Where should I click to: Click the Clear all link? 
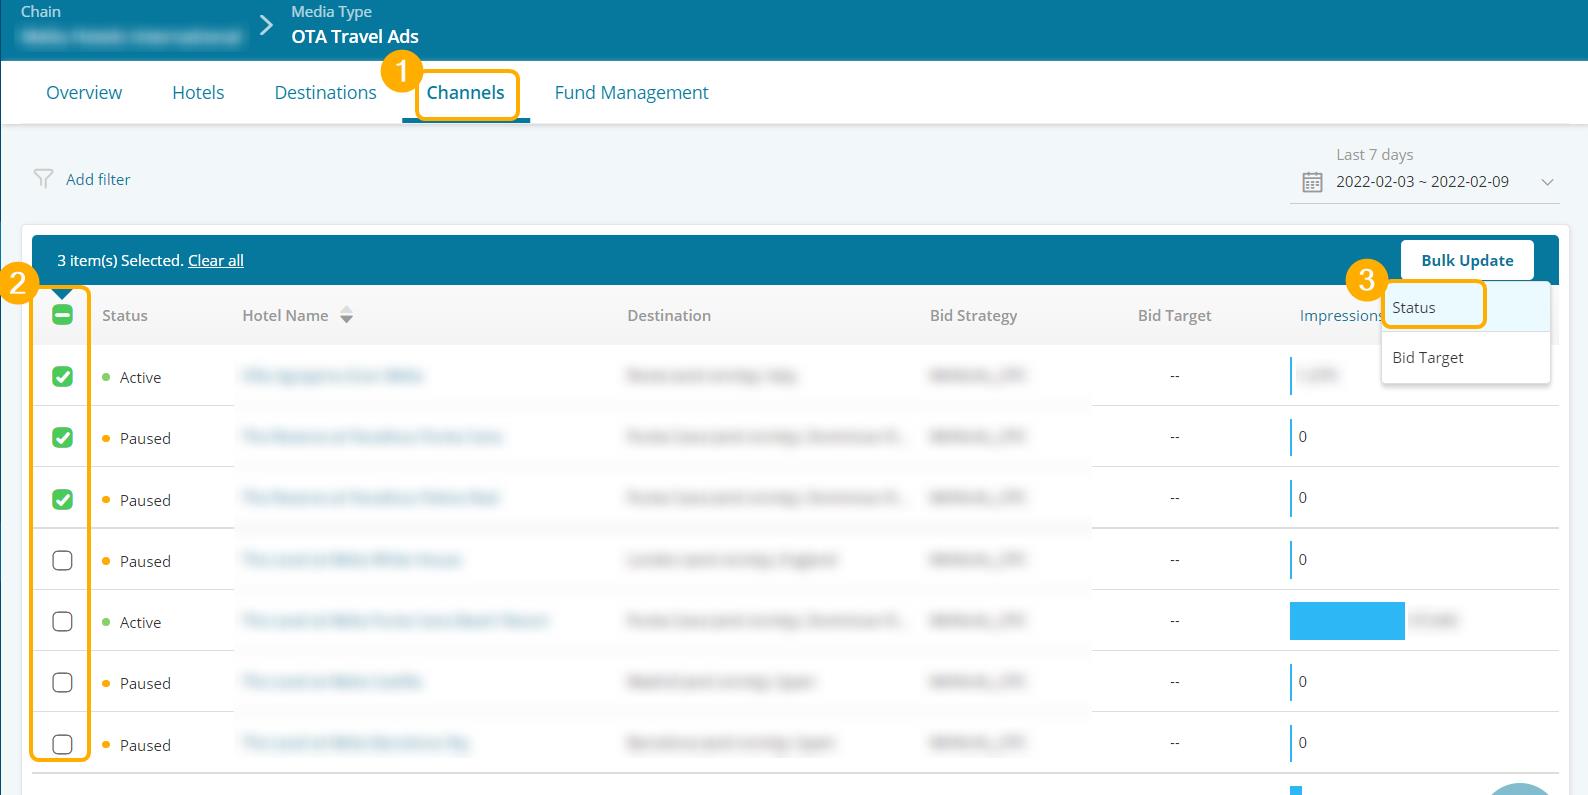pos(216,260)
